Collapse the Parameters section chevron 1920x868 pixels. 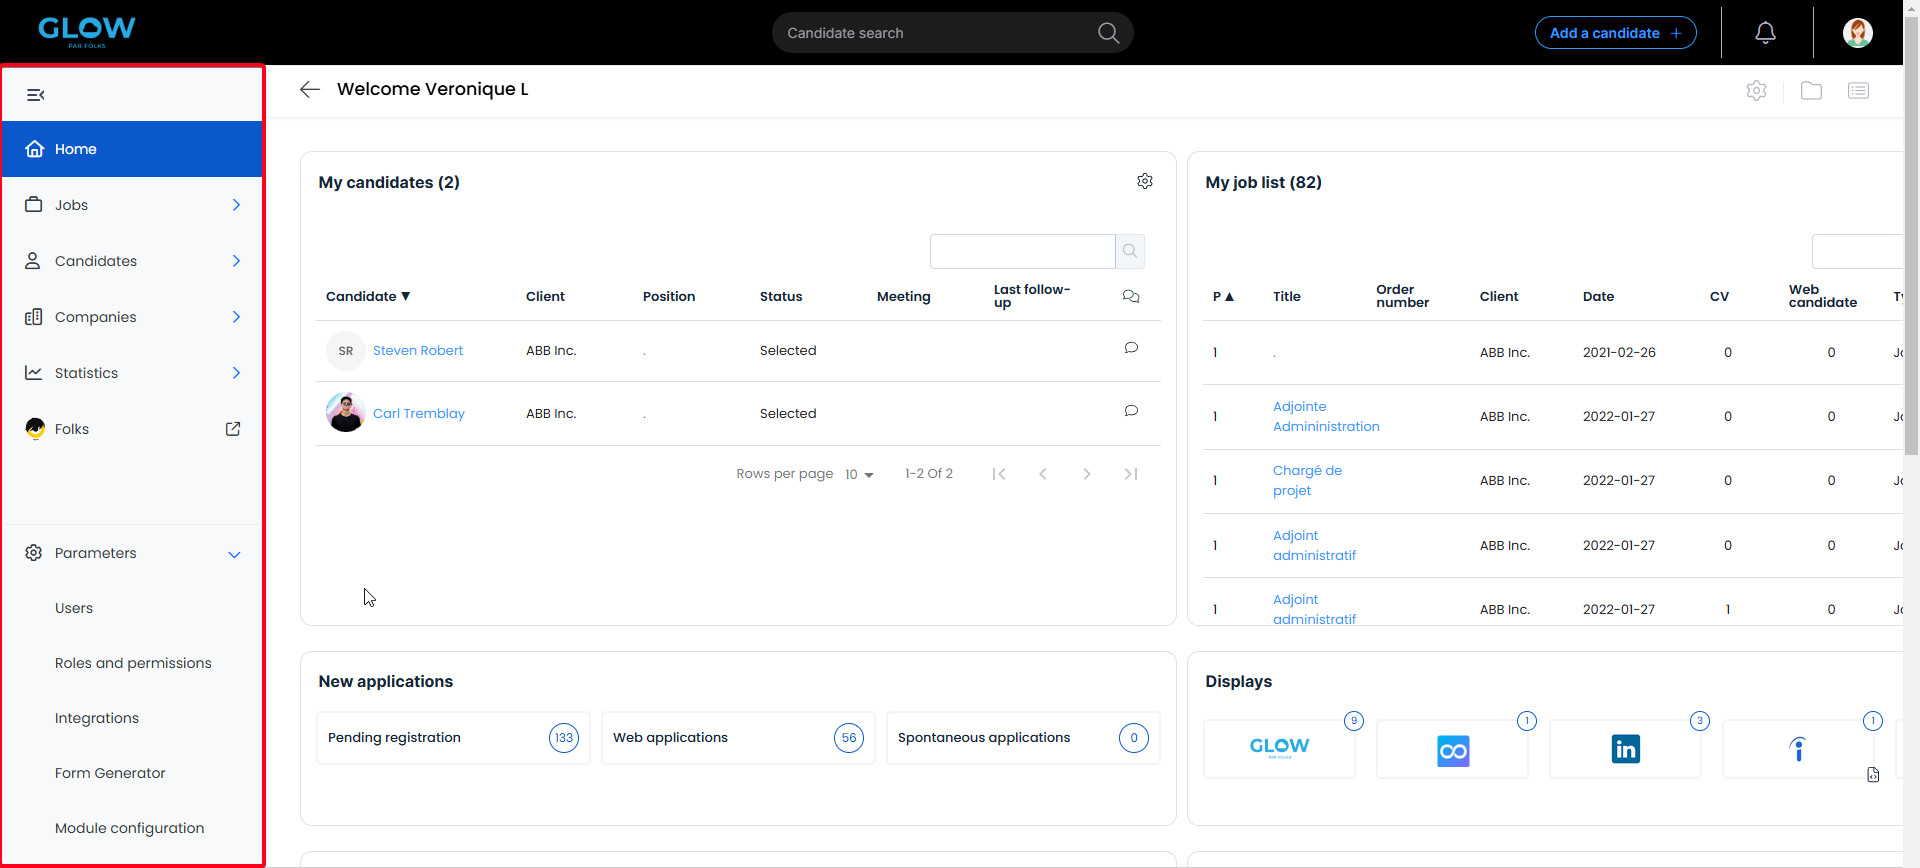coord(234,554)
